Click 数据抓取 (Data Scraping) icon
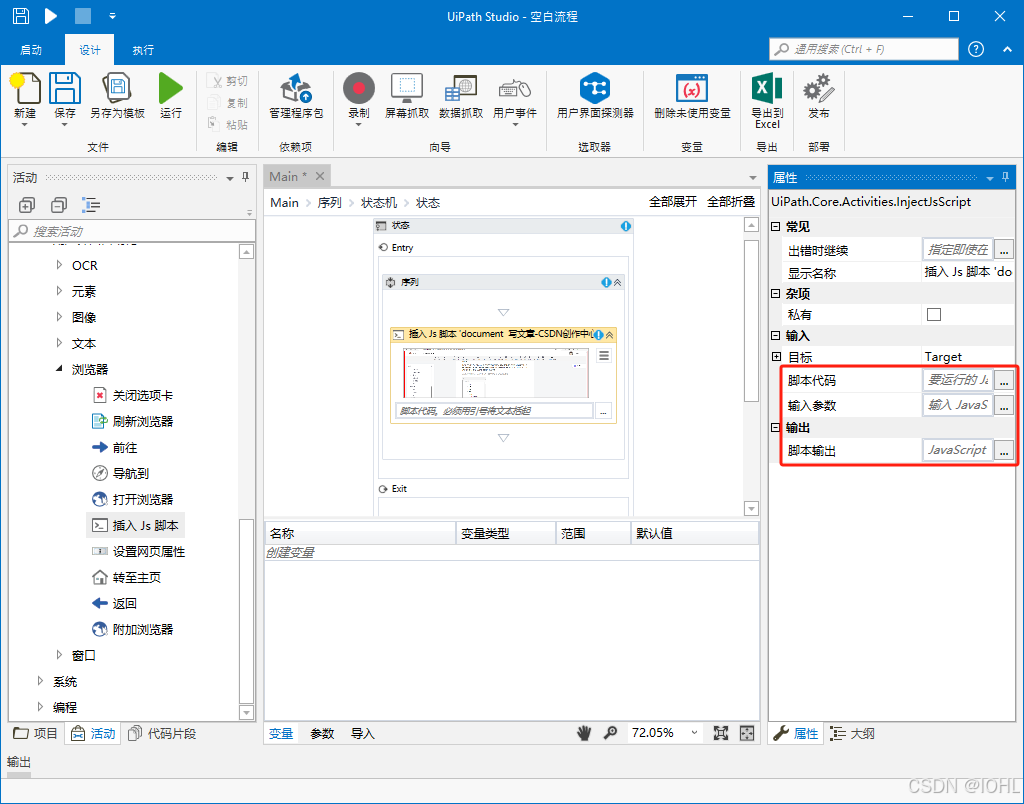1024x804 pixels. point(461,88)
